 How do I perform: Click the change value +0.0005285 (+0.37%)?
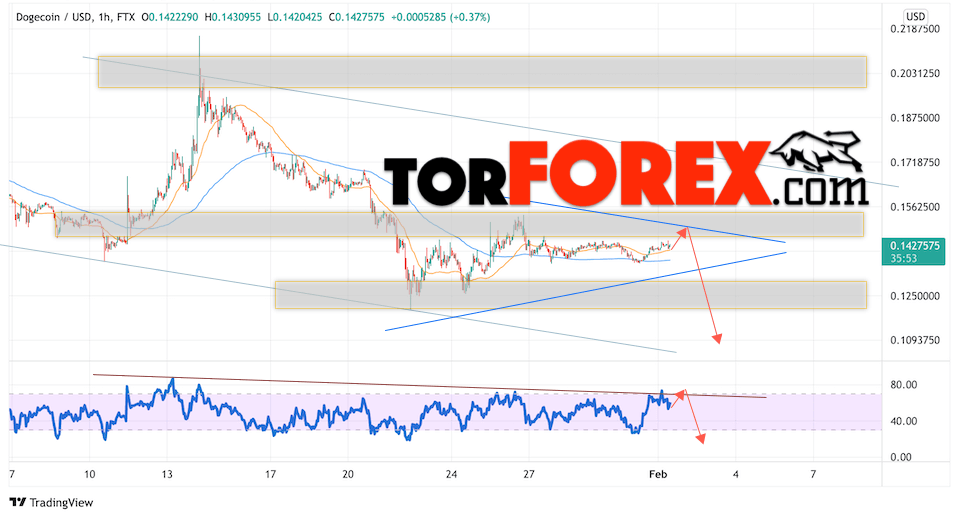point(440,18)
